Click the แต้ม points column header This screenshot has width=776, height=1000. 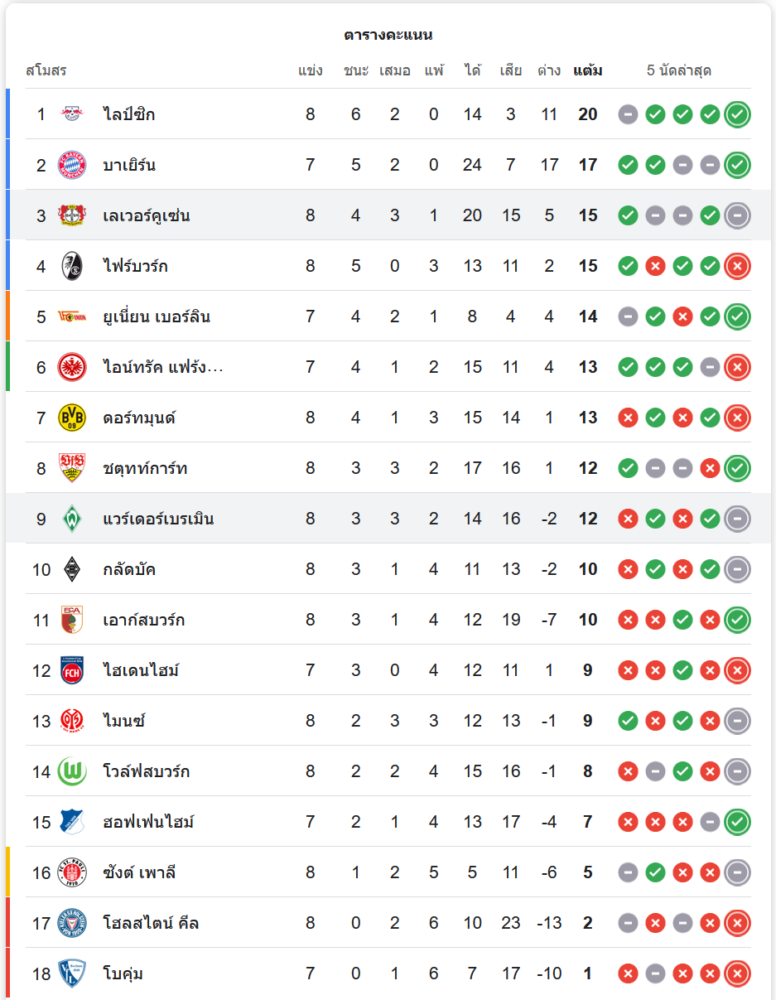[588, 71]
